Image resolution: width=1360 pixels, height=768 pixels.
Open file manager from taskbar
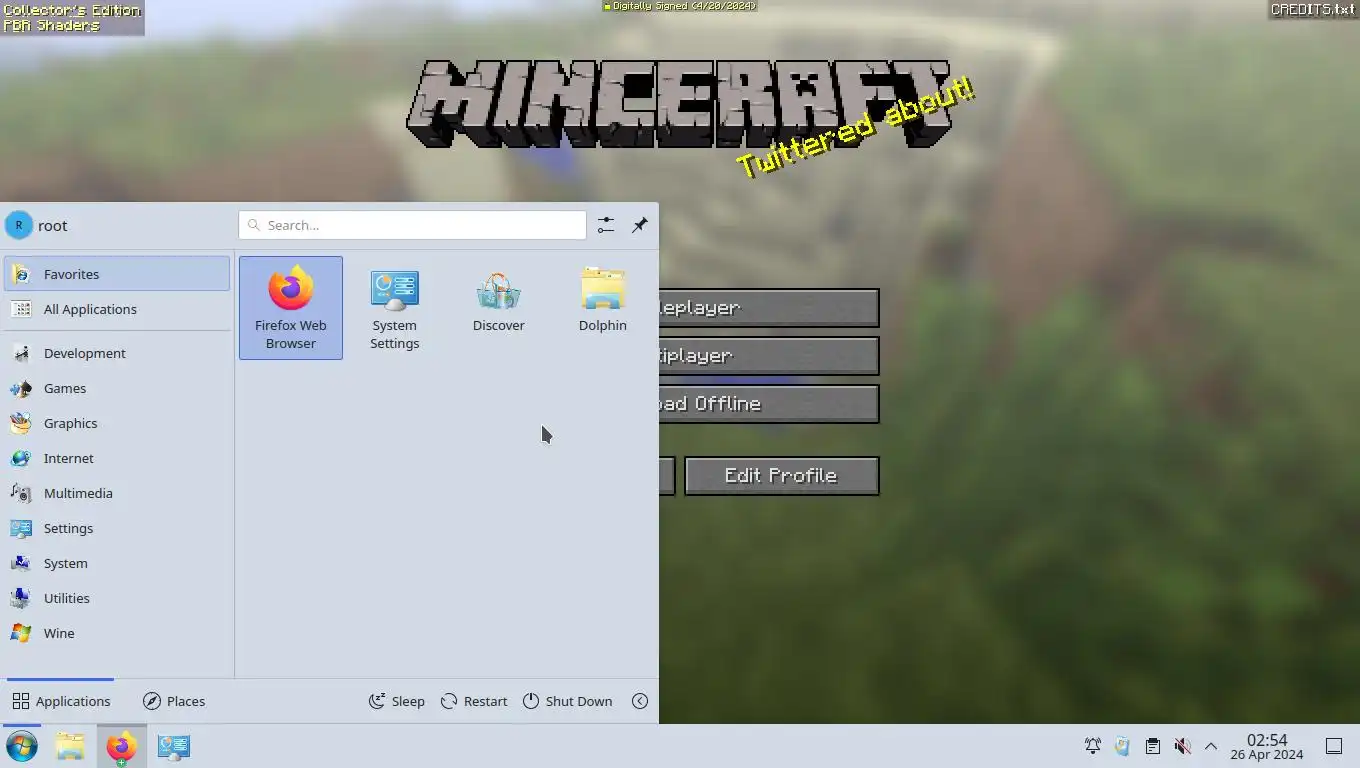[x=70, y=746]
